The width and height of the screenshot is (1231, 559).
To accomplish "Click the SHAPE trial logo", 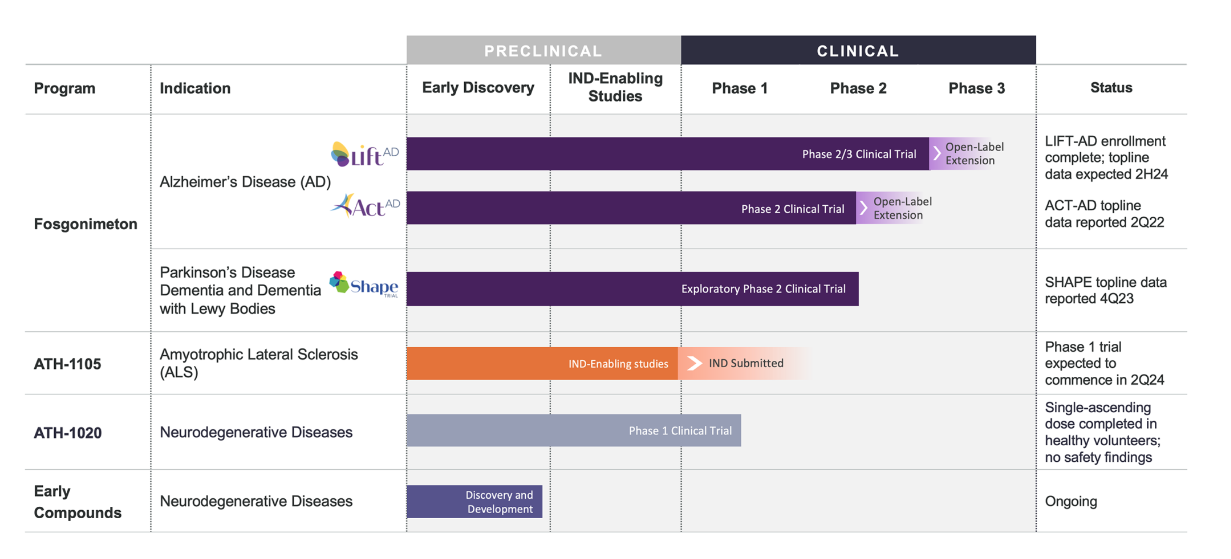I will [364, 285].
